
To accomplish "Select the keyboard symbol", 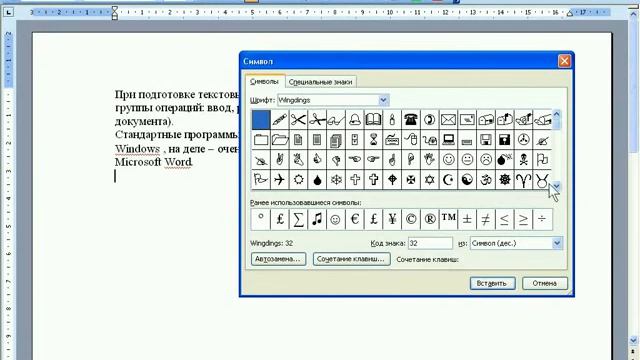I will point(392,140).
